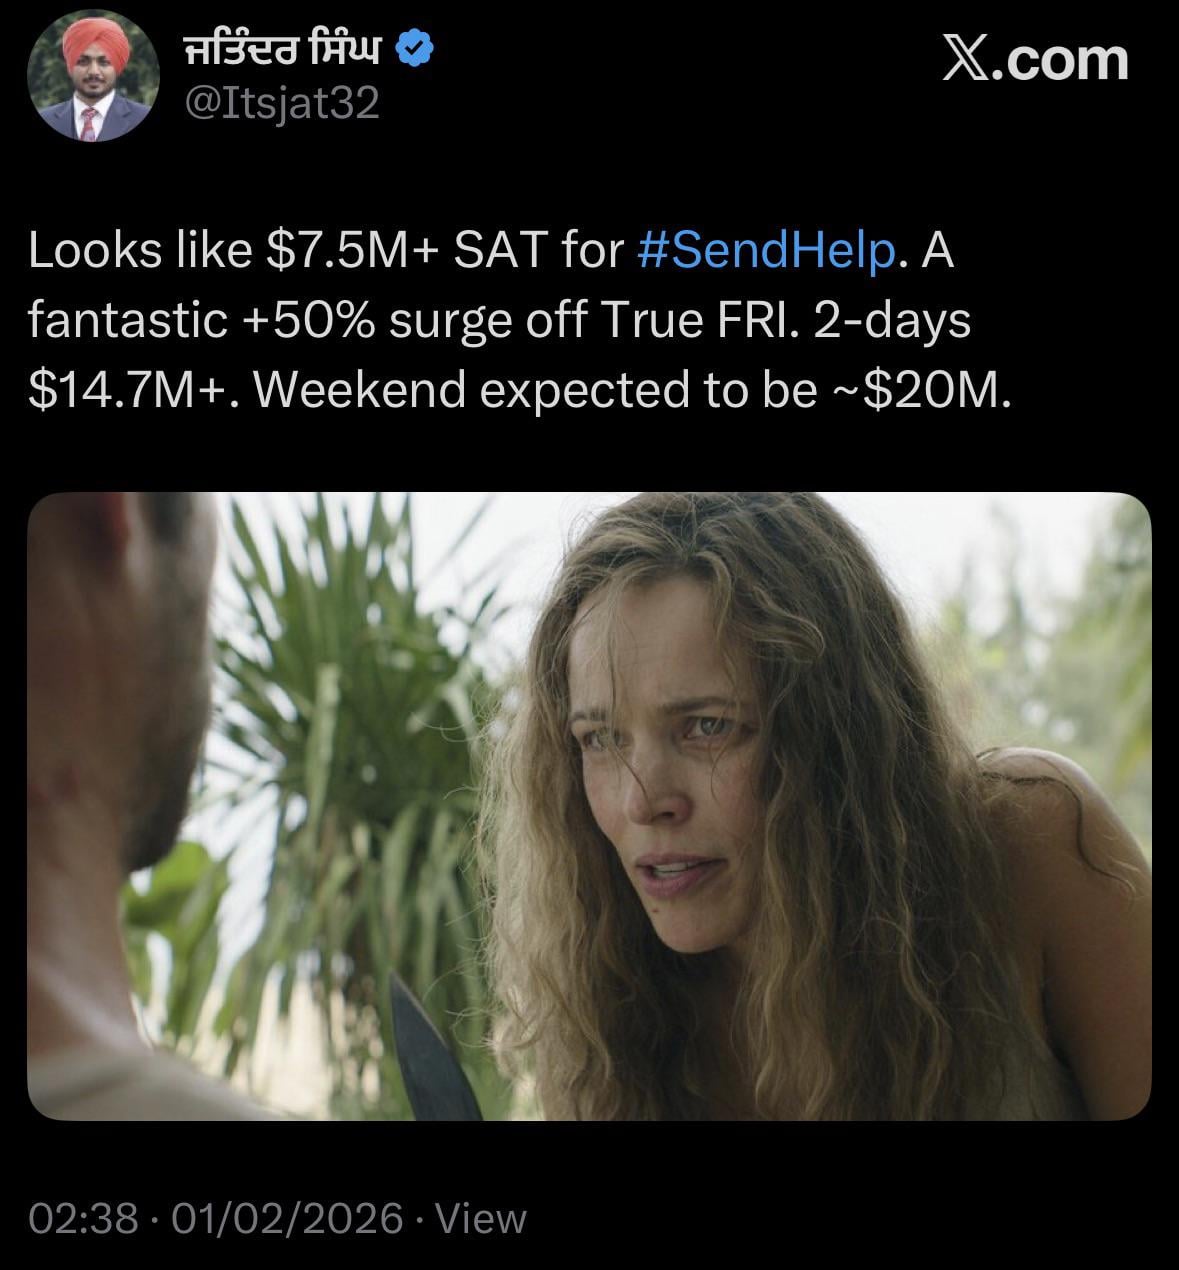Click the 01/02/2026 post date

pos(287,1218)
